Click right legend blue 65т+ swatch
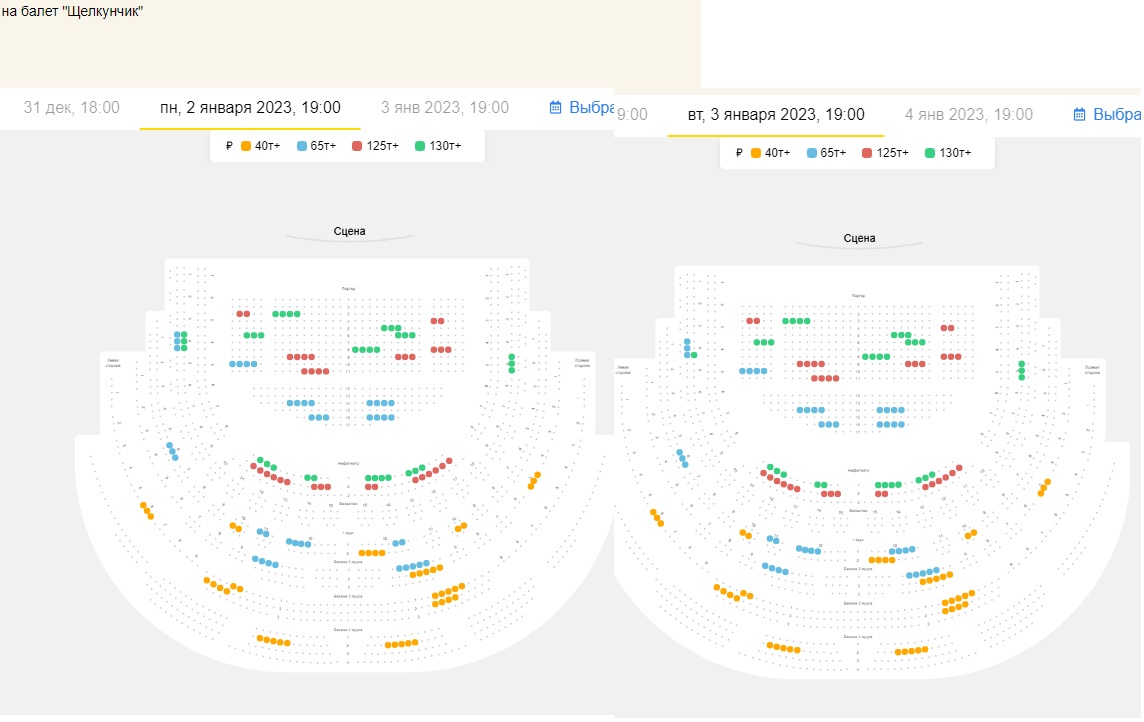The height and width of the screenshot is (722, 1144). pyautogui.click(x=812, y=153)
